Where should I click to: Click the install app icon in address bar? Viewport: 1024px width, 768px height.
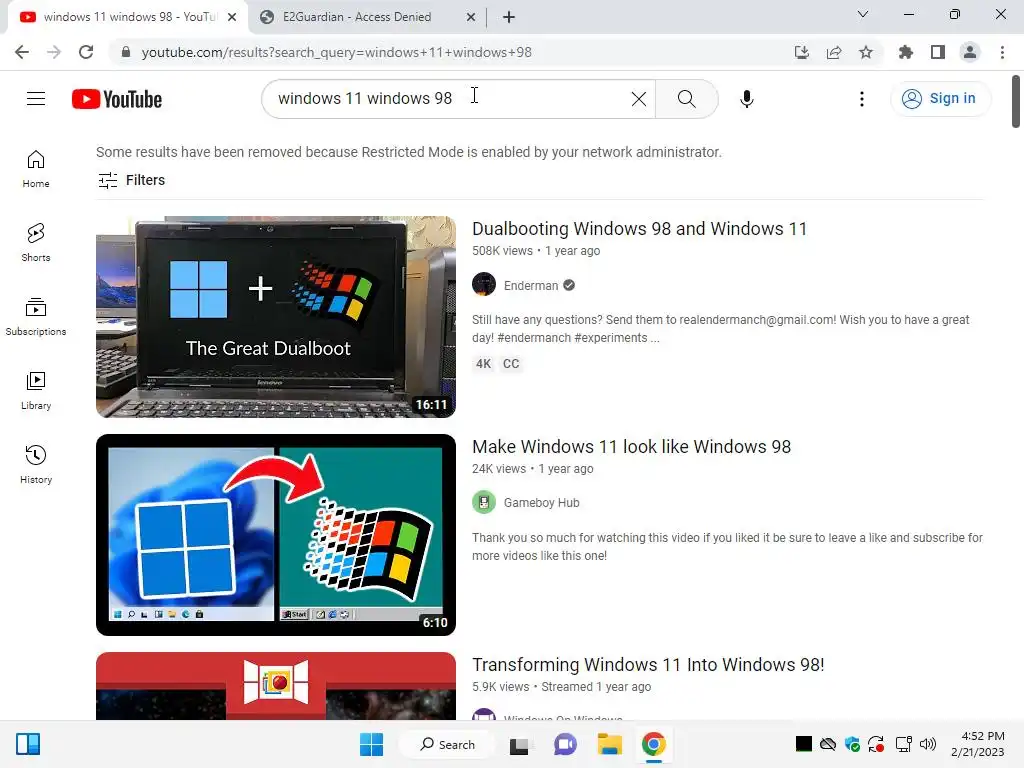(x=802, y=52)
